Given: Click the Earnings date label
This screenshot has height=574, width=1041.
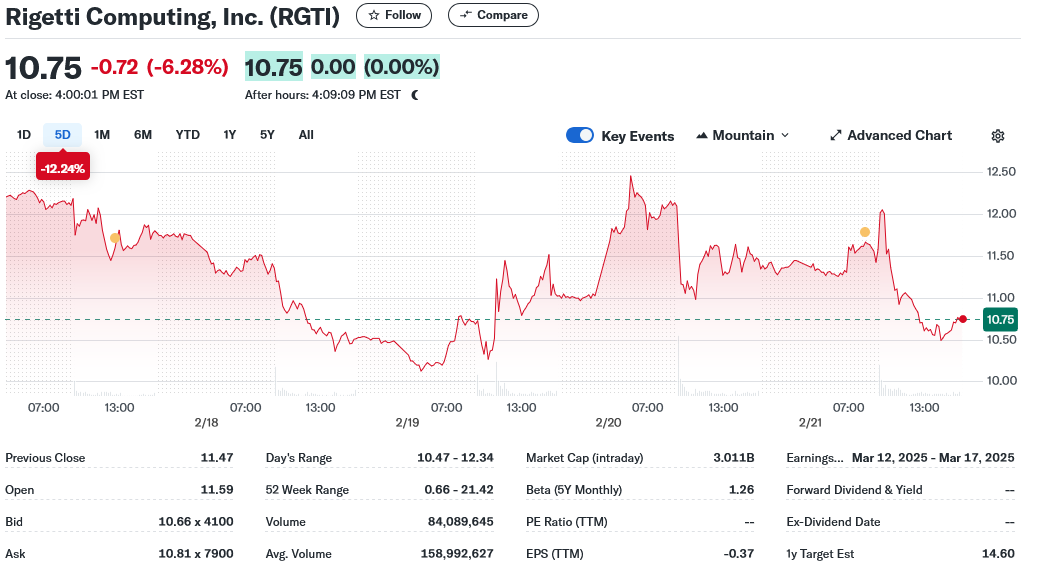Looking at the screenshot, I should 814,458.
